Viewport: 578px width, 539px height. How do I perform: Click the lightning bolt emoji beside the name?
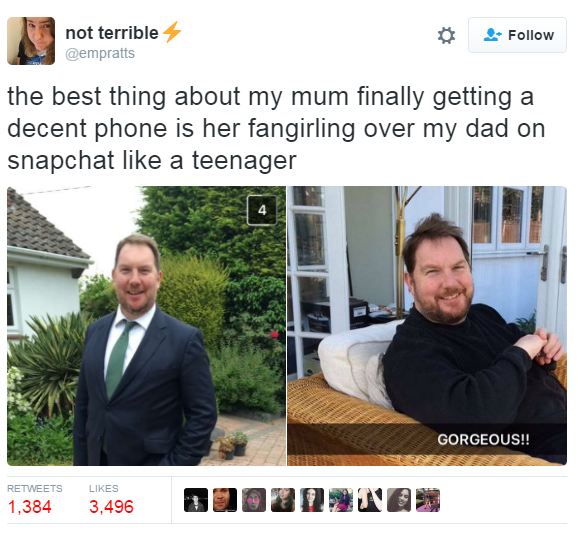click(172, 32)
